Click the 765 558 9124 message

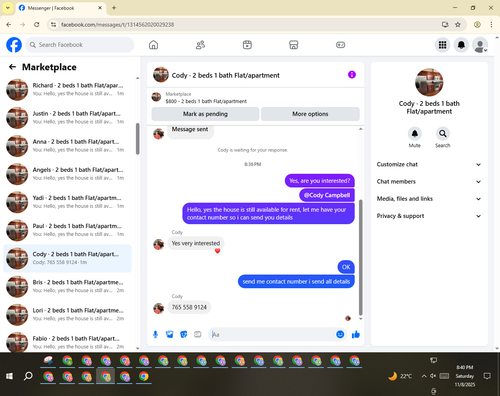coord(189,307)
